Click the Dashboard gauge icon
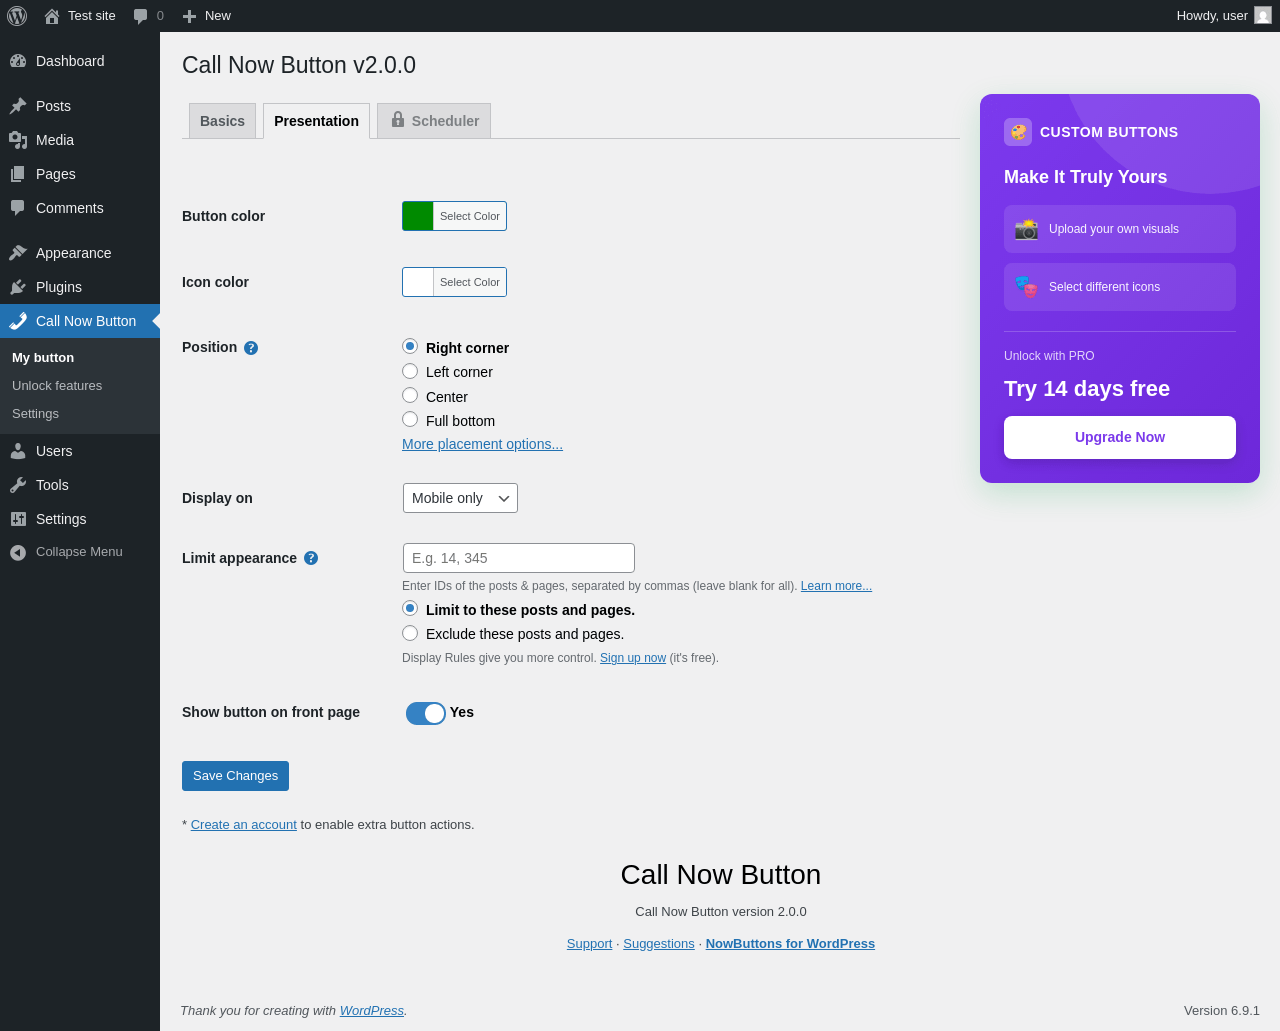The width and height of the screenshot is (1280, 1031). pos(18,61)
